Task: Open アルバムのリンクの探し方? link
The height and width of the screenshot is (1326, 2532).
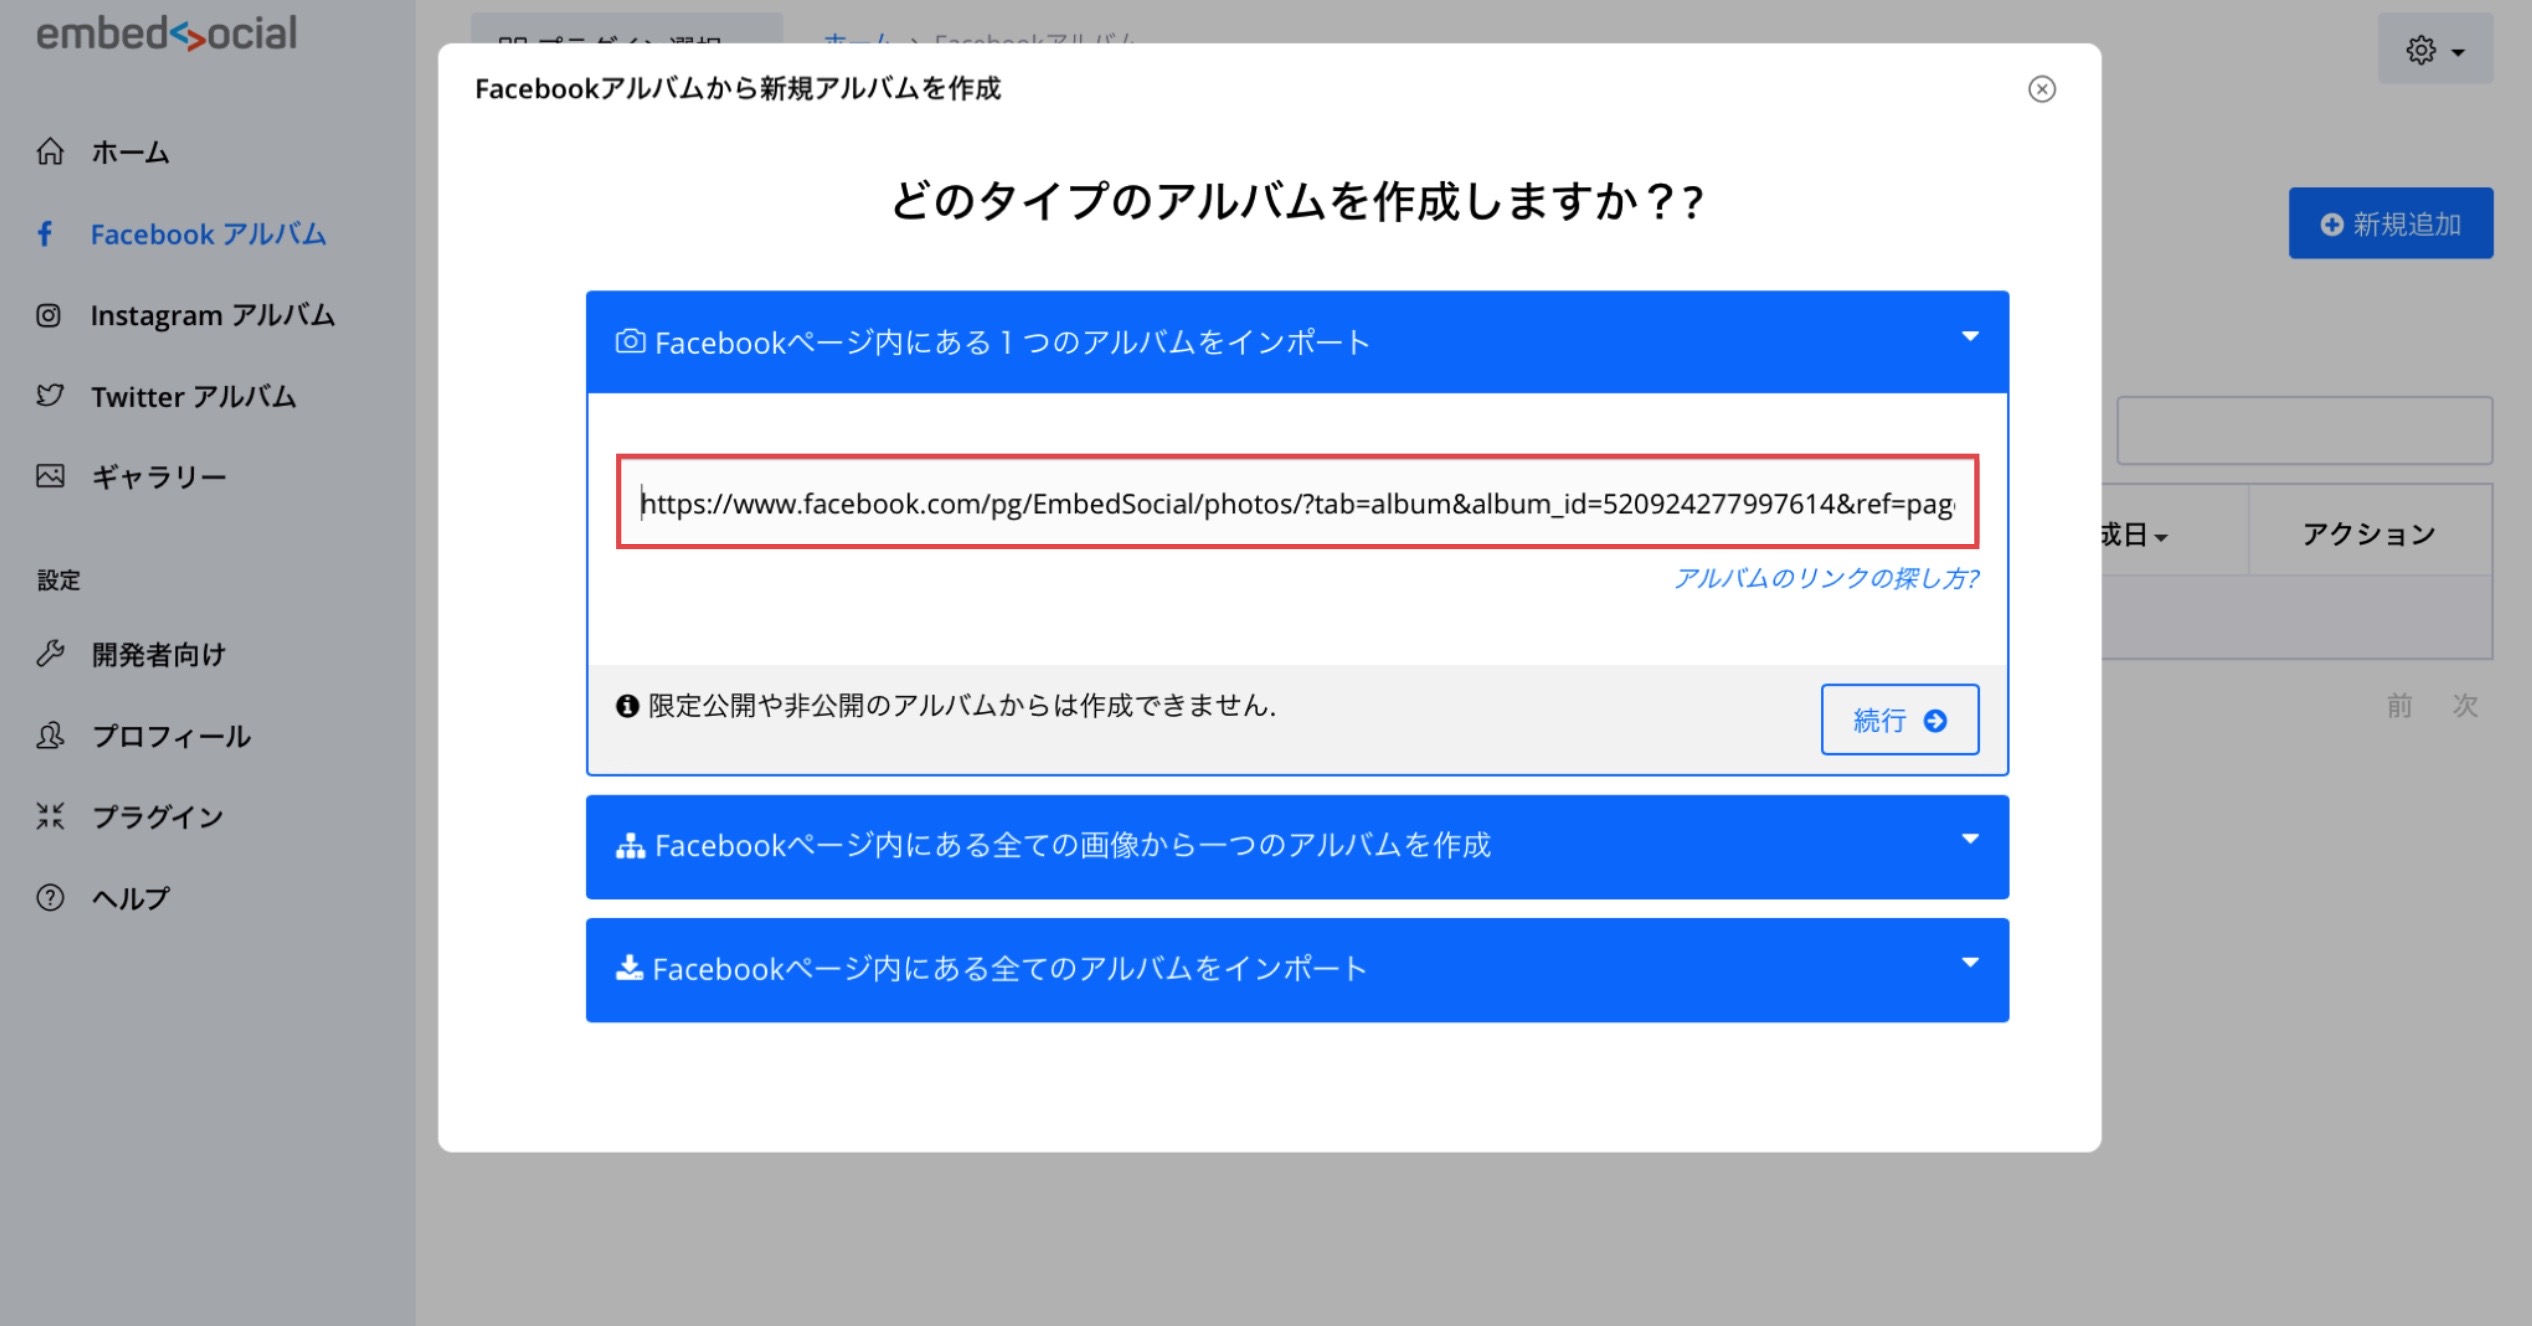Action: click(1827, 578)
